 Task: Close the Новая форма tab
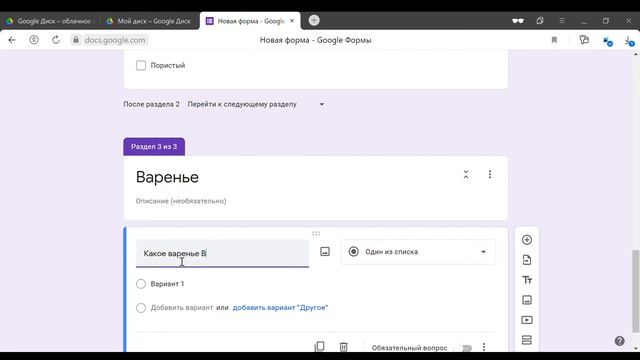click(x=292, y=21)
